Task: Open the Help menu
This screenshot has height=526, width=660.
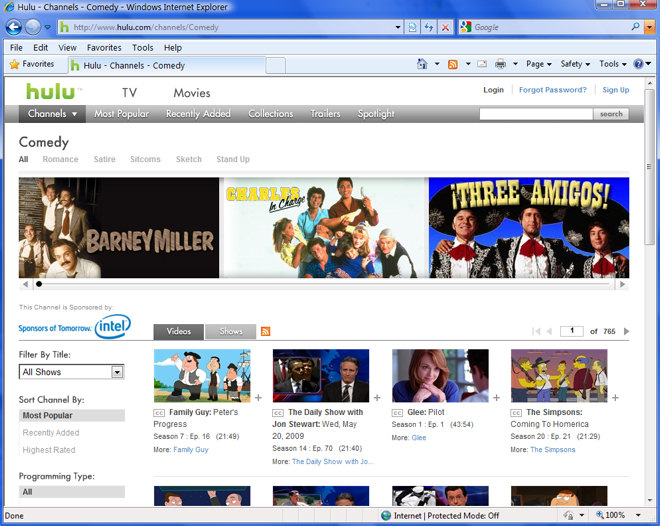Action: (173, 48)
